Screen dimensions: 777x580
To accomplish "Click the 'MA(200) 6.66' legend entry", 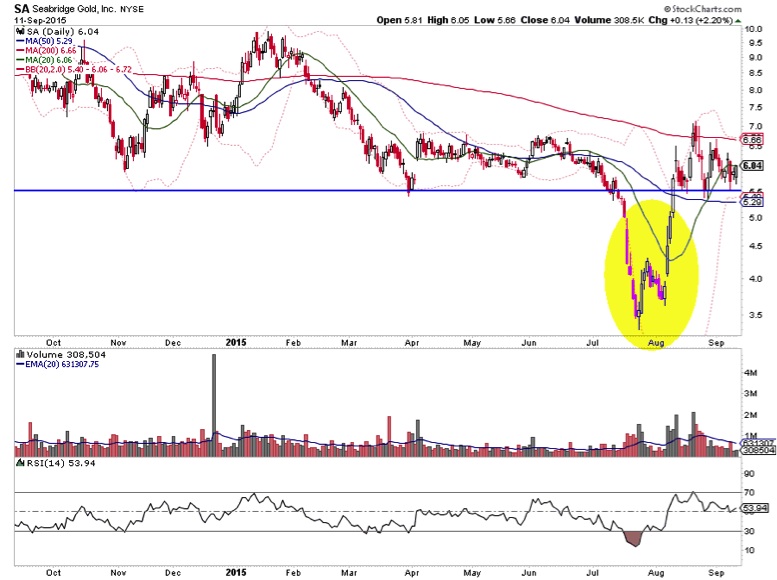I will coord(51,51).
